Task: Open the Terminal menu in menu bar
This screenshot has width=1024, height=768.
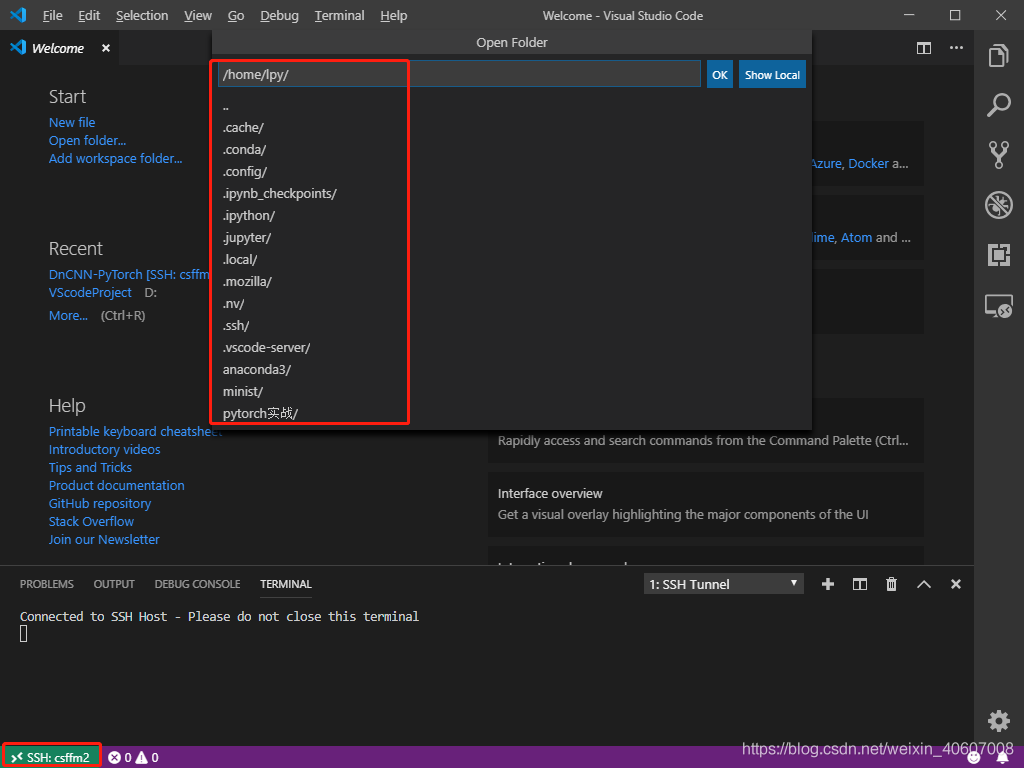Action: tap(339, 15)
